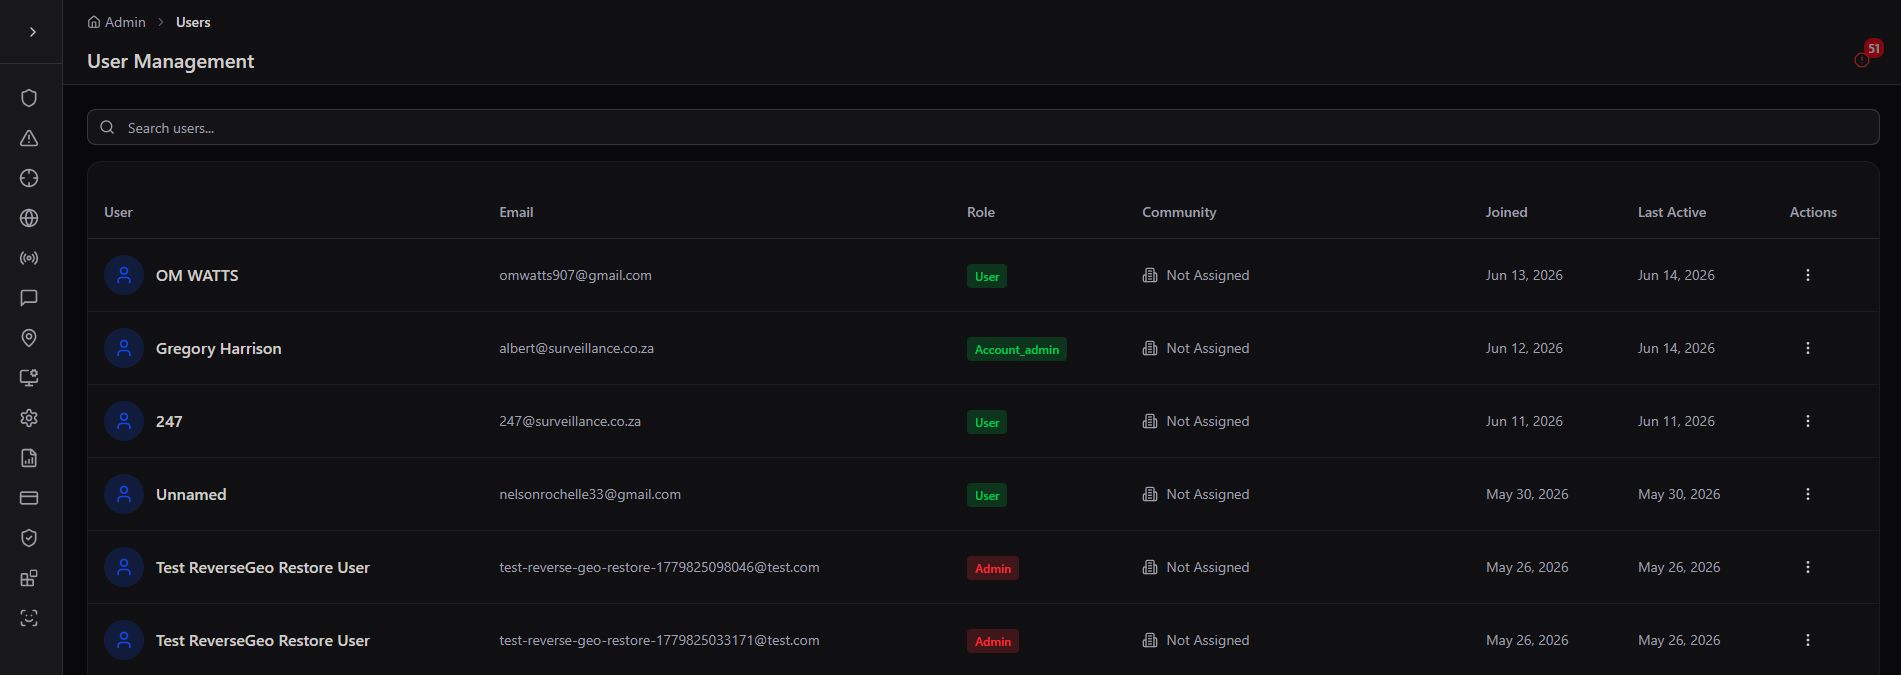This screenshot has height=675, width=1901.
Task: Click the Account_admin role badge
Action: pyautogui.click(x=1016, y=349)
